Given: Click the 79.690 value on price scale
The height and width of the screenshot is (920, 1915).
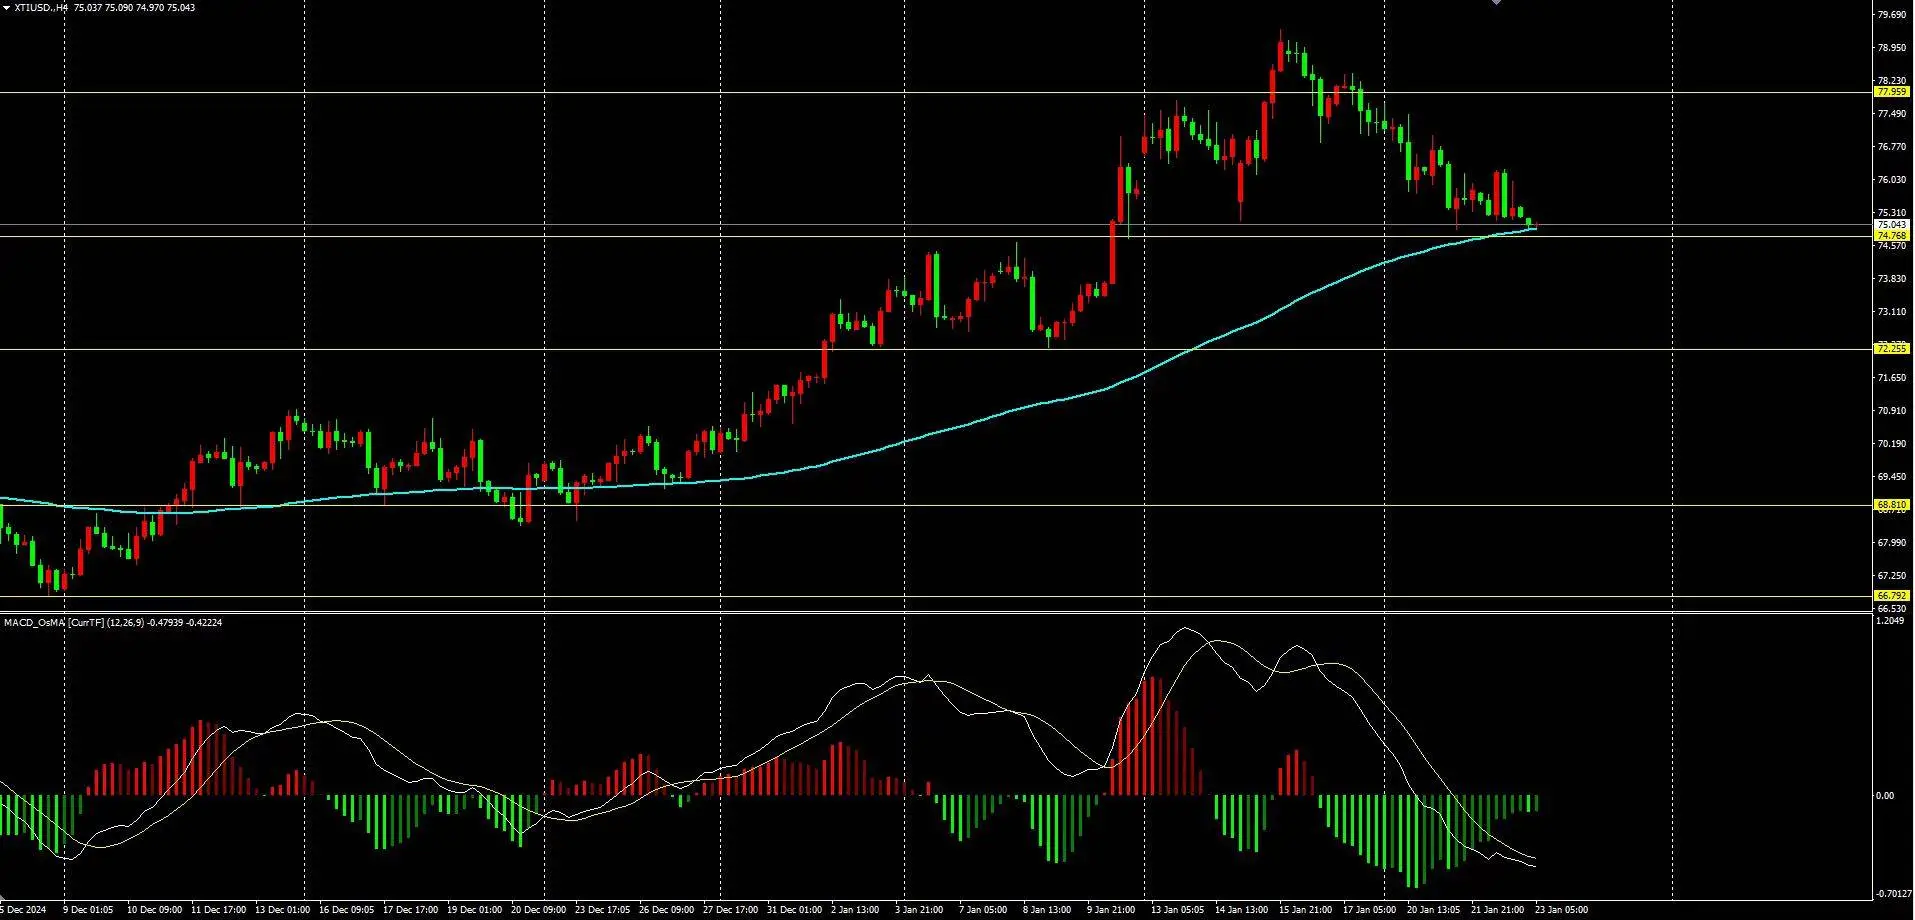Looking at the screenshot, I should pos(1891,15).
